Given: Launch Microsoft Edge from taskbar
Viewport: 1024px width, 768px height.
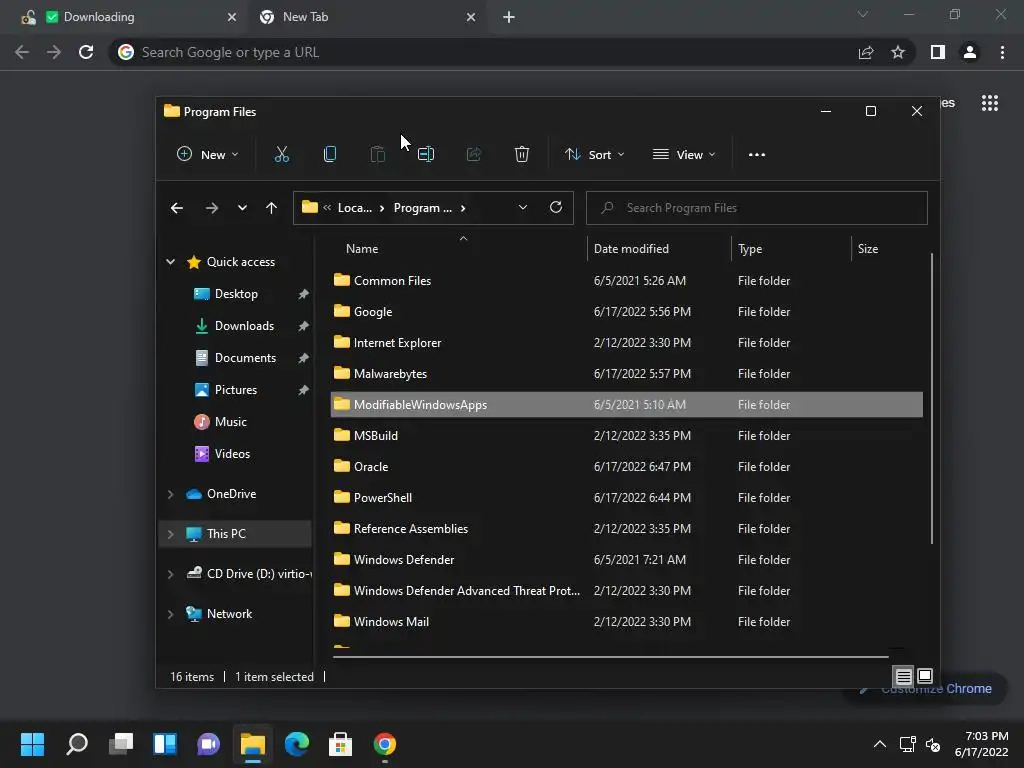Looking at the screenshot, I should click(x=297, y=744).
